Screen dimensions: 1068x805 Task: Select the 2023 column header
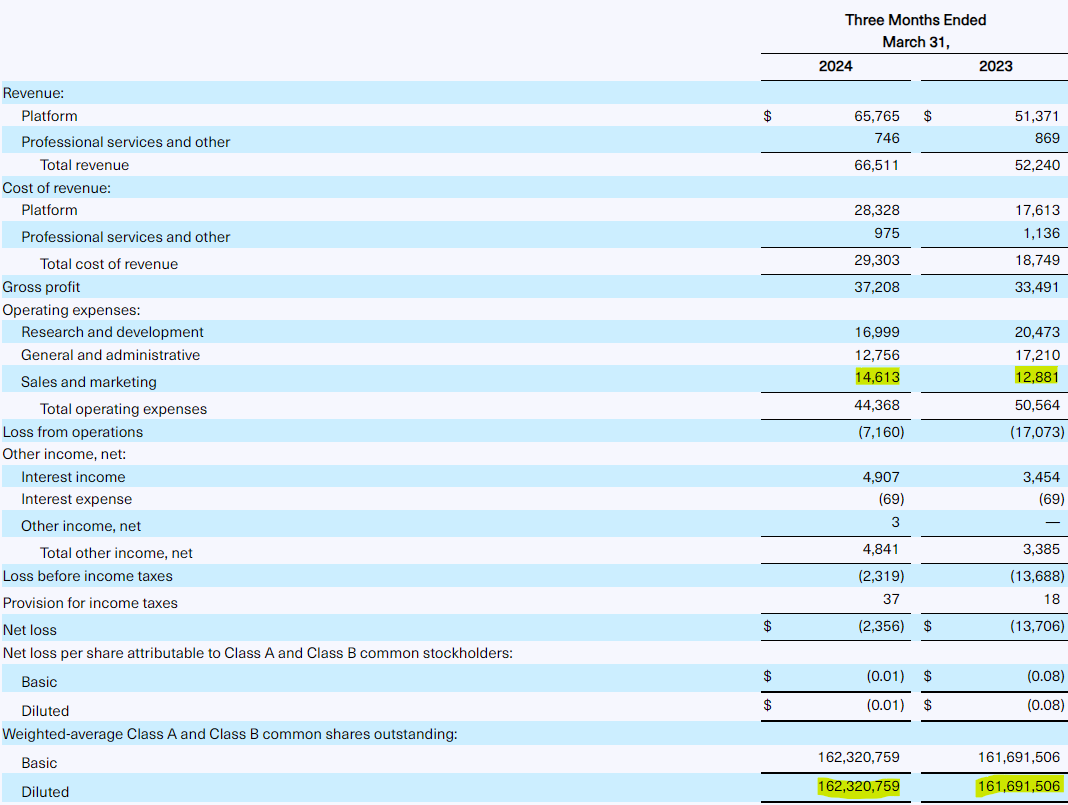point(995,66)
